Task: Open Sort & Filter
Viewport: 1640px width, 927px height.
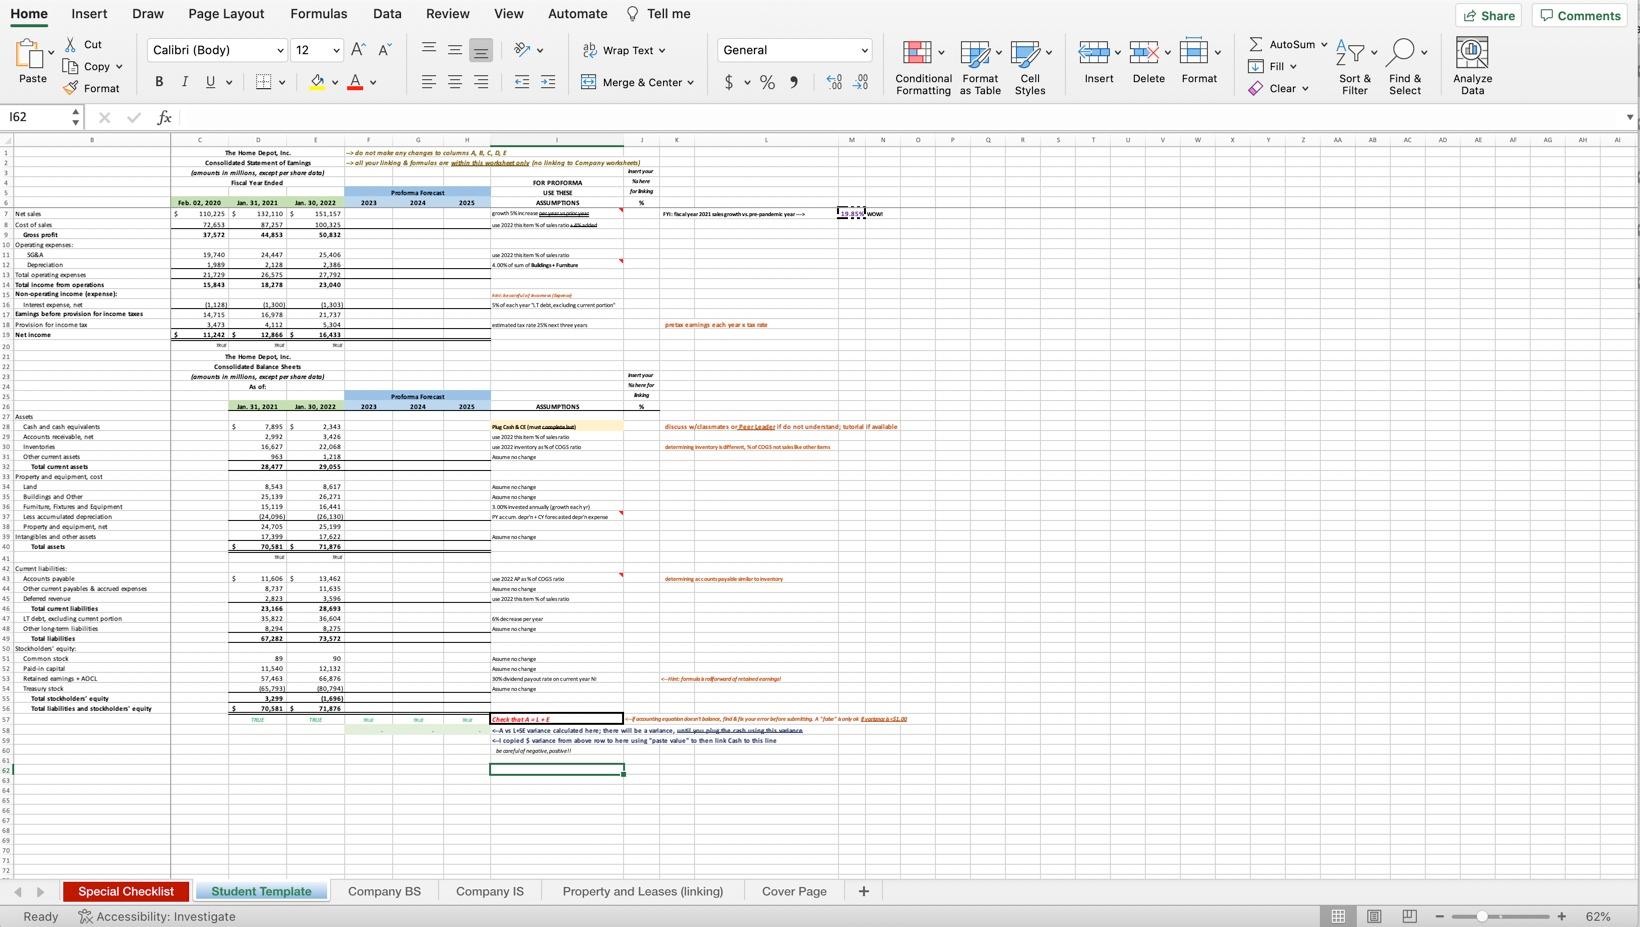Action: click(1355, 67)
